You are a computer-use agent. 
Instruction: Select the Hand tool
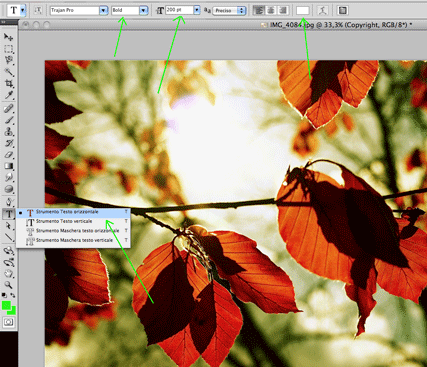[9, 274]
